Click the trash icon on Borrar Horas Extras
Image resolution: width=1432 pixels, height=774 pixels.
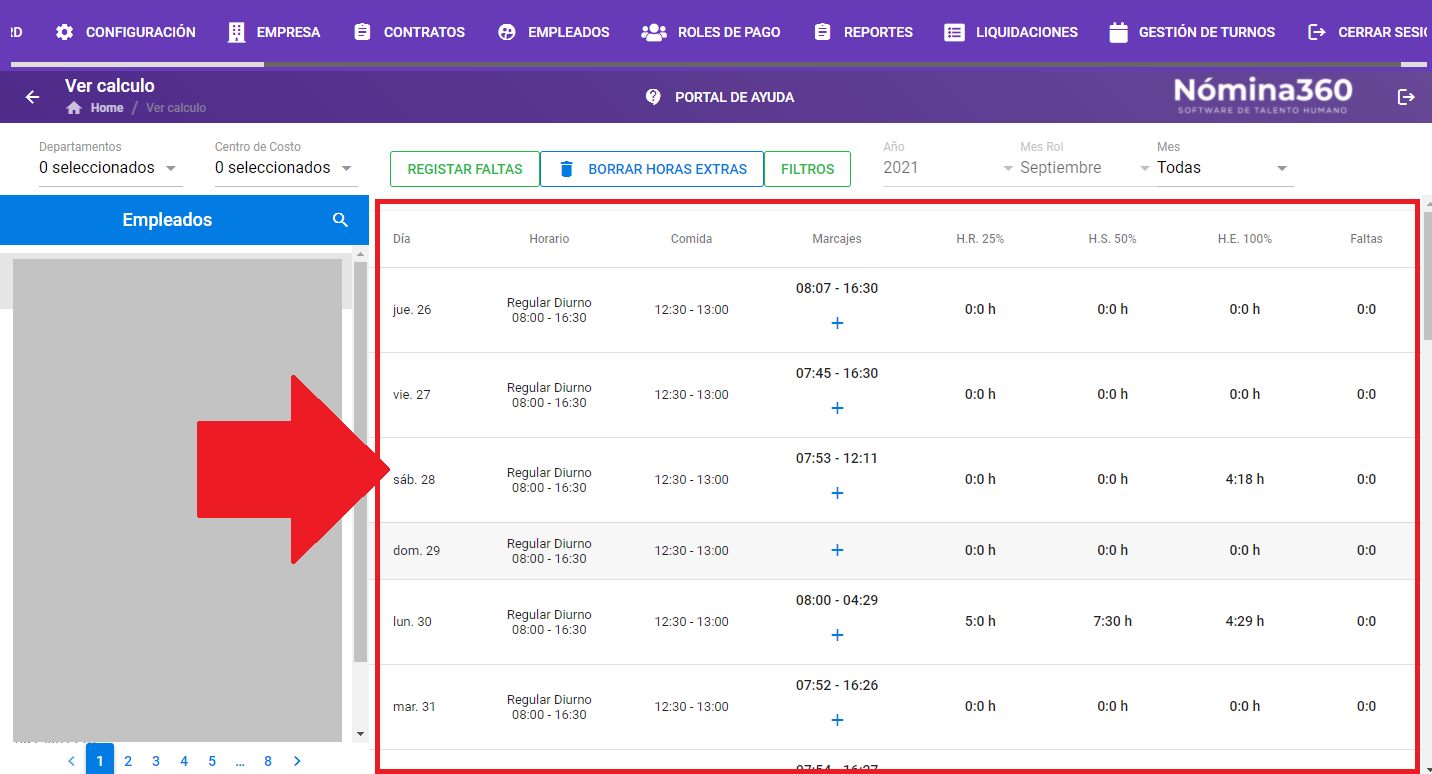pos(566,169)
